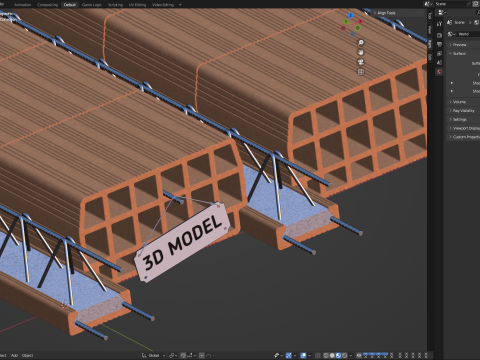Image resolution: width=480 pixels, height=360 pixels.
Task: Open the proportional editing falloff dropdown
Action: pos(209,355)
